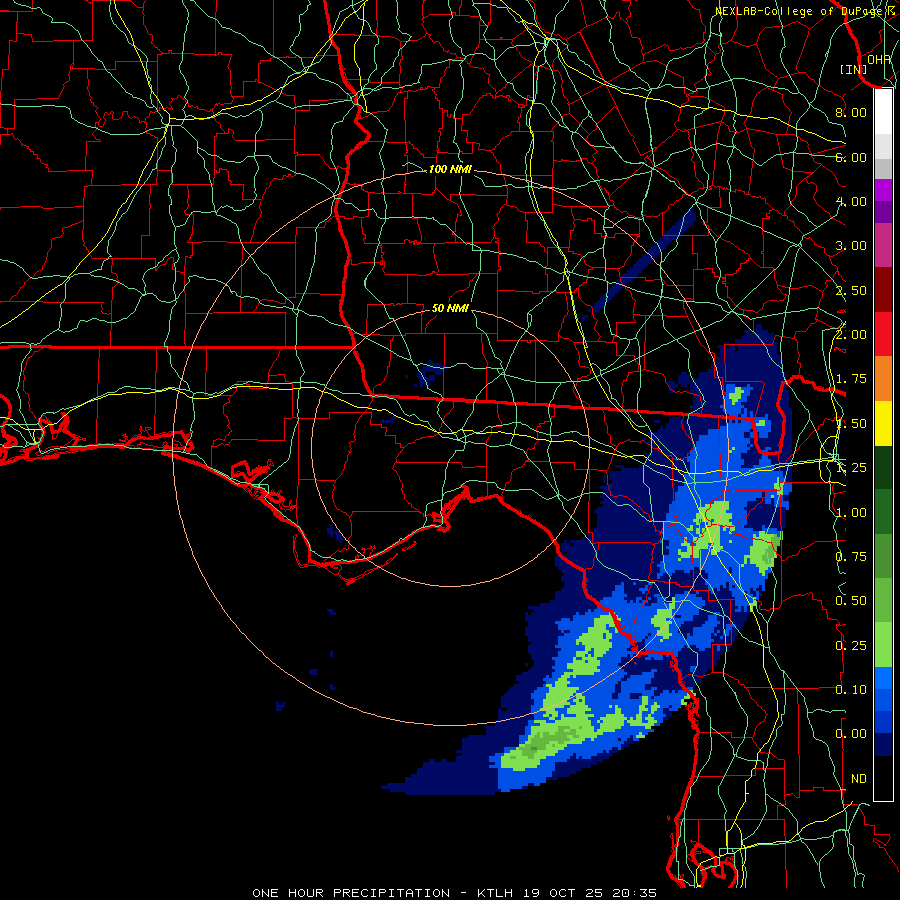Select the 19 OCT 25 date text
900x900 pixels.
(566, 893)
